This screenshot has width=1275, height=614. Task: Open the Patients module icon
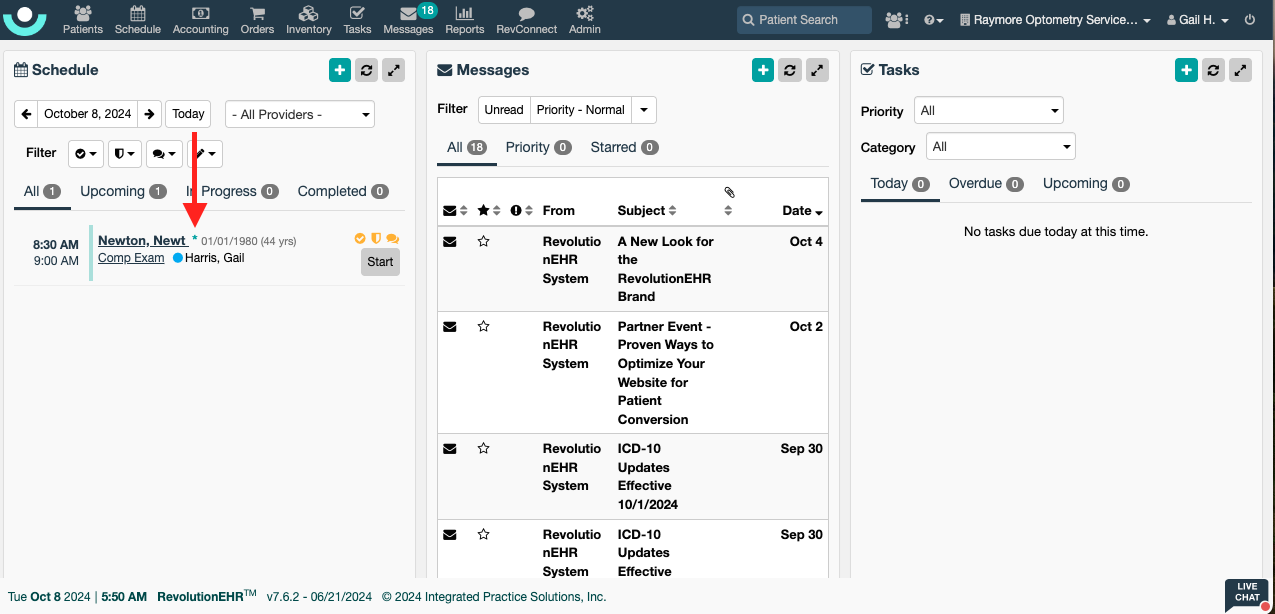pos(82,19)
